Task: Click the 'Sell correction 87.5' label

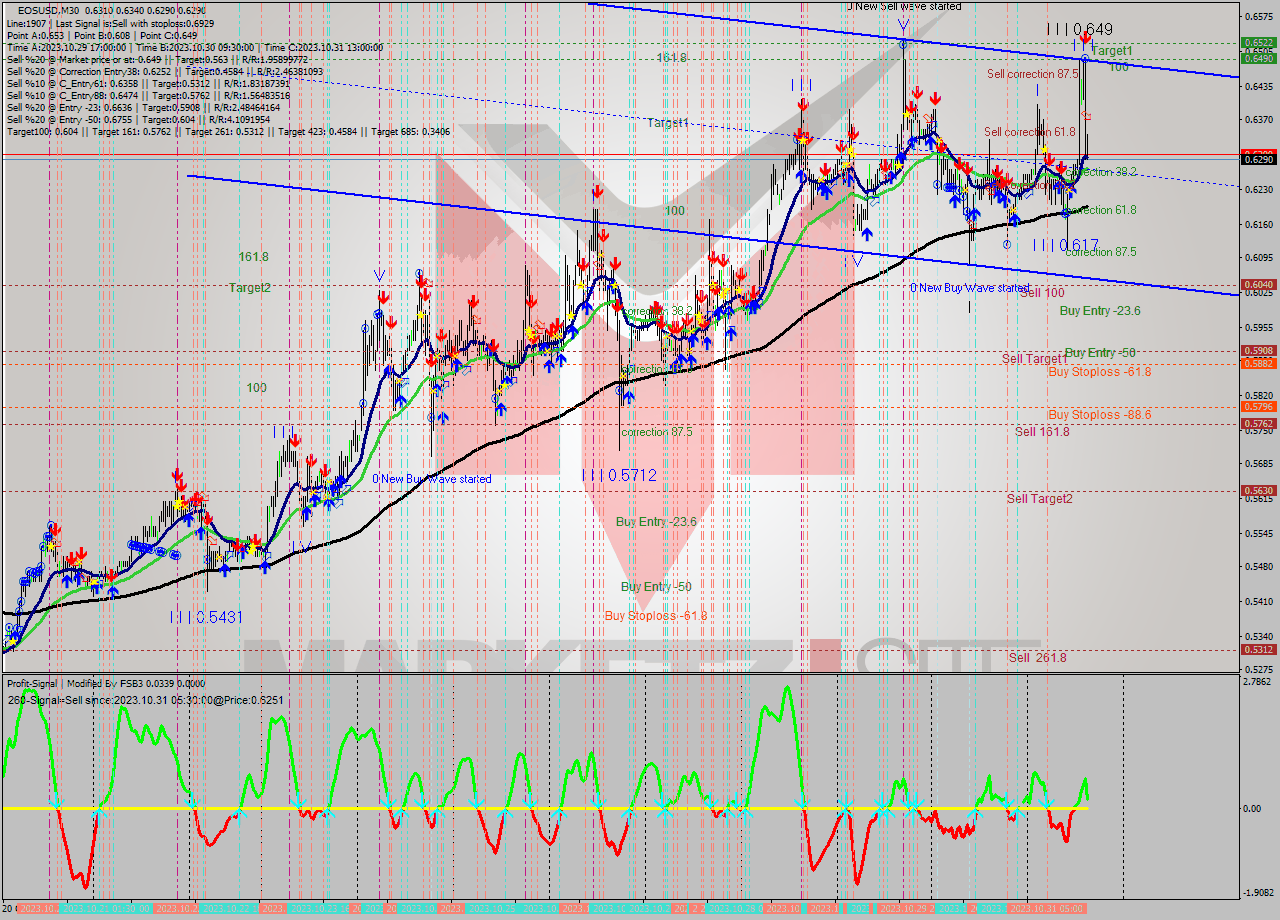Action: [1031, 74]
